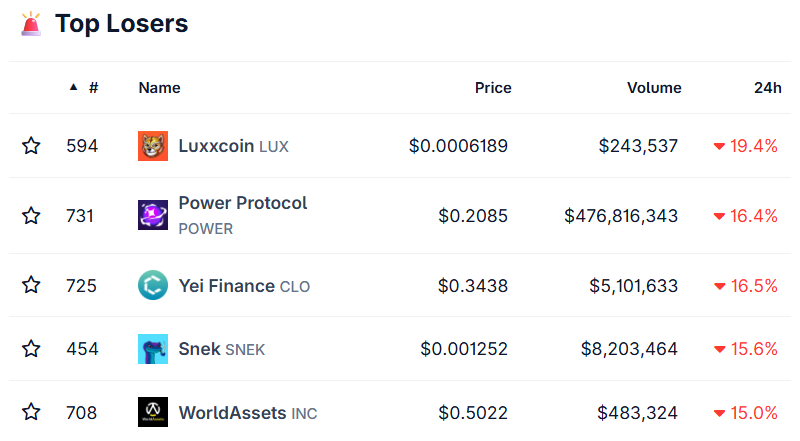Click the WorldAssets black logo icon
The height and width of the screenshot is (441, 800).
153,412
